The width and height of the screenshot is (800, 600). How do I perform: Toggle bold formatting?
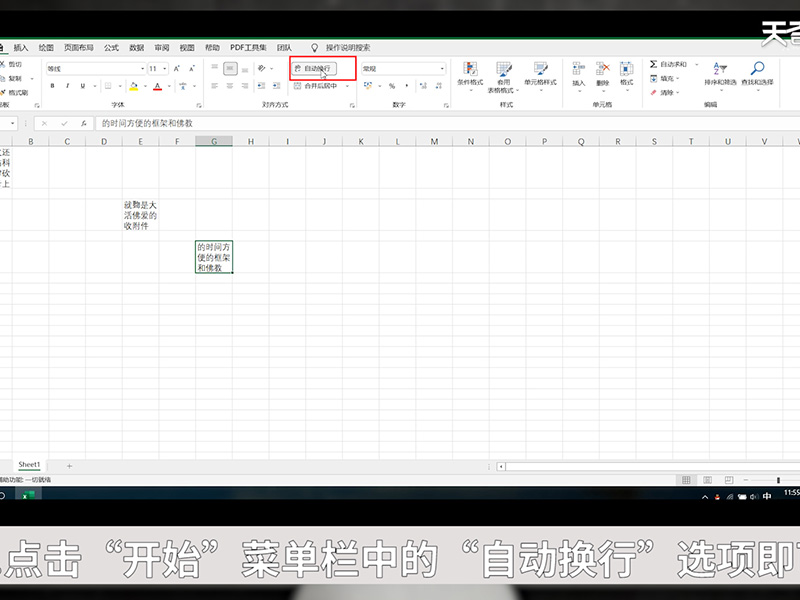[53, 86]
